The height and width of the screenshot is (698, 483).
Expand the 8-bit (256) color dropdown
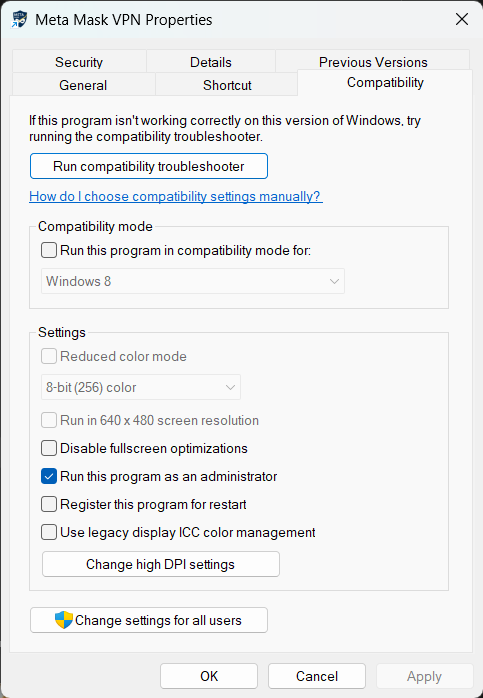(x=141, y=387)
